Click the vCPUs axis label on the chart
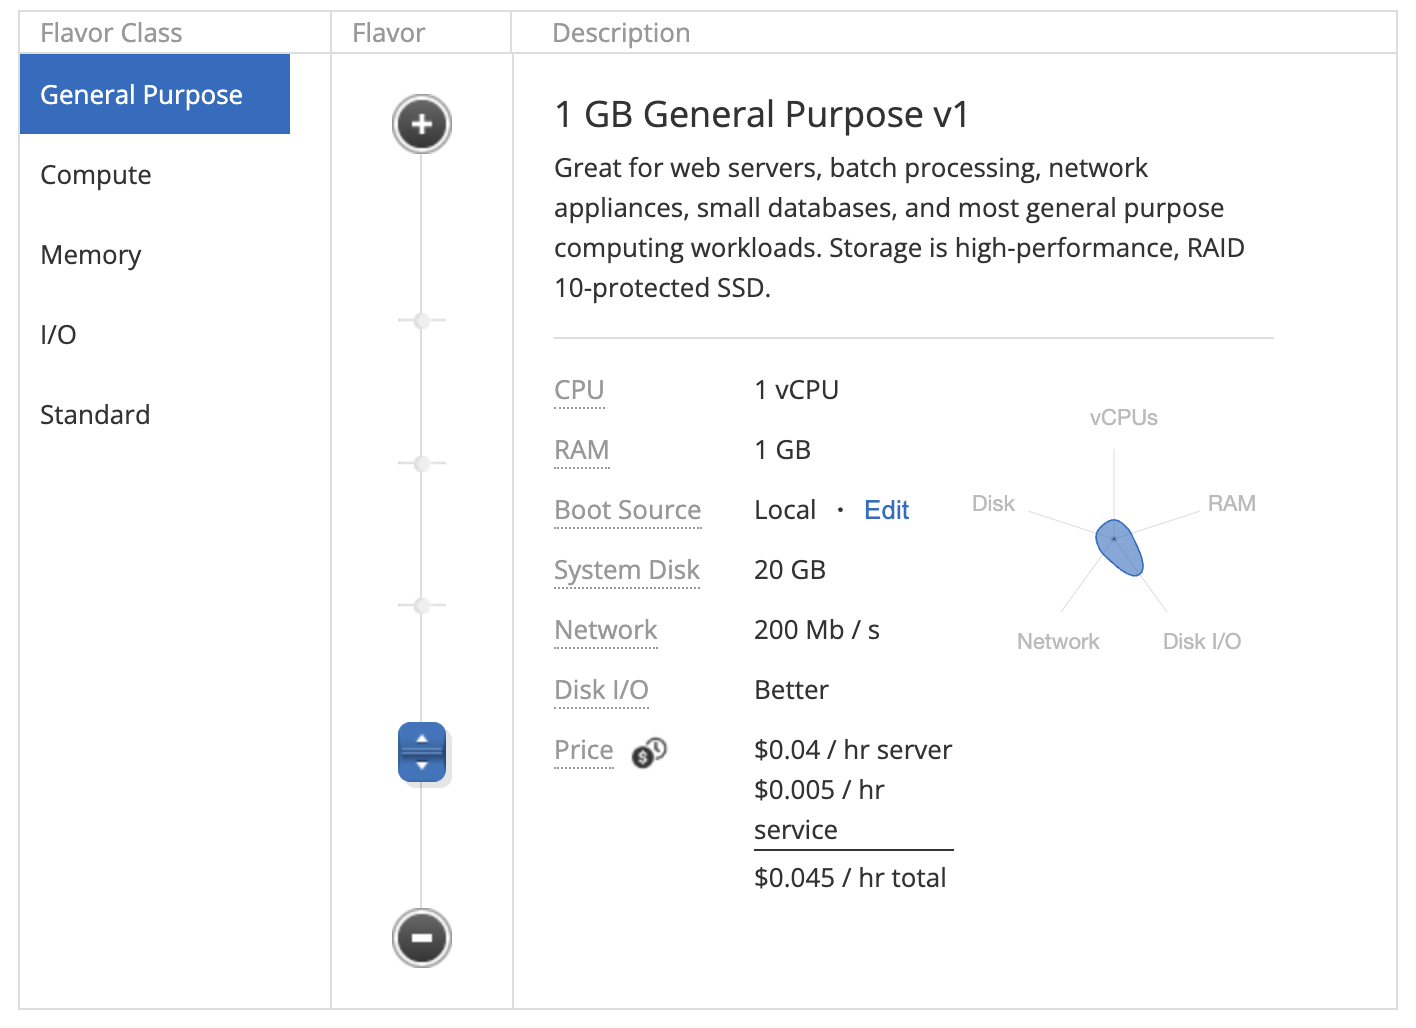 pyautogui.click(x=1123, y=417)
